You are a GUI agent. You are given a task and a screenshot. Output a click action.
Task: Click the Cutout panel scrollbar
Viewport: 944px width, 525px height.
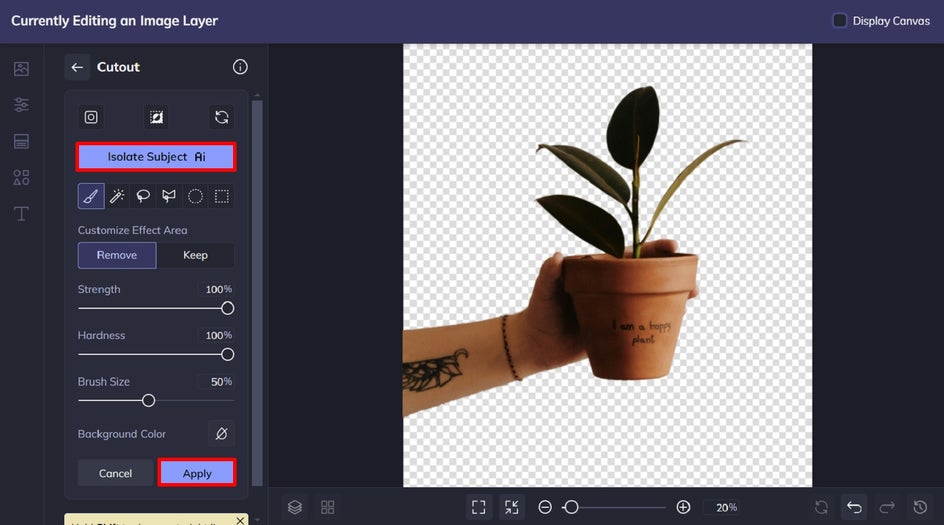click(257, 293)
